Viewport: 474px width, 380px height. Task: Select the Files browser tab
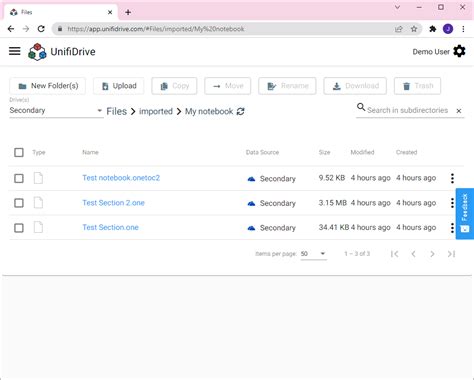[61, 12]
